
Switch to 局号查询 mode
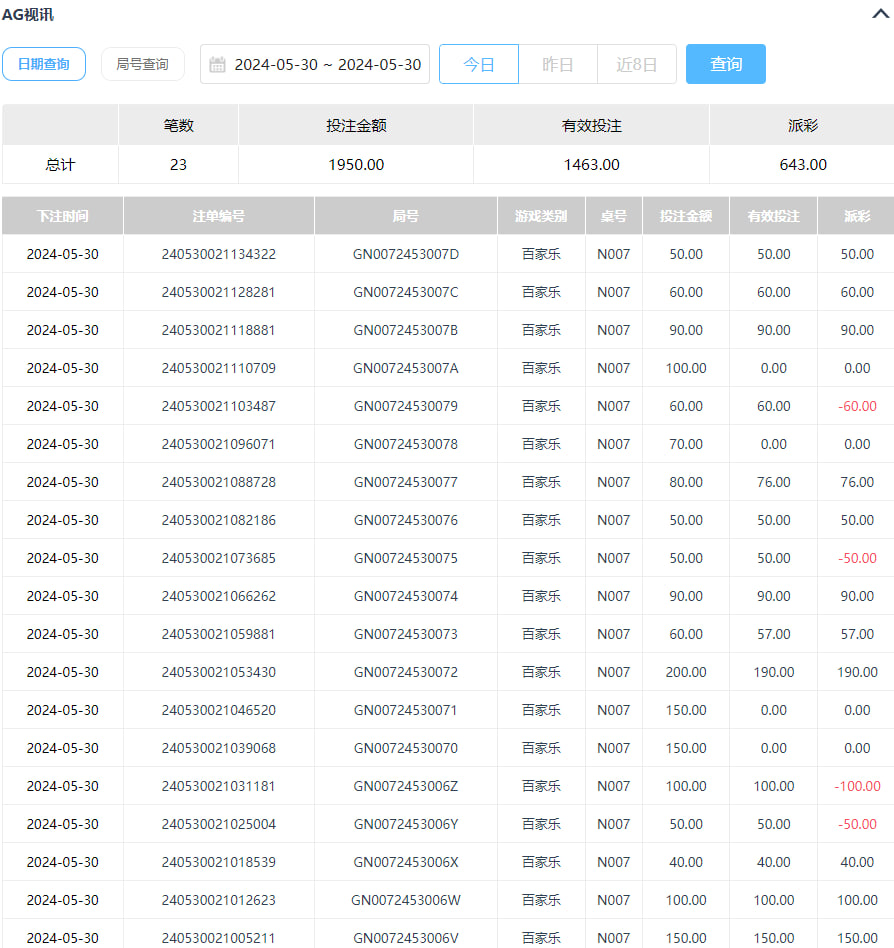[142, 64]
